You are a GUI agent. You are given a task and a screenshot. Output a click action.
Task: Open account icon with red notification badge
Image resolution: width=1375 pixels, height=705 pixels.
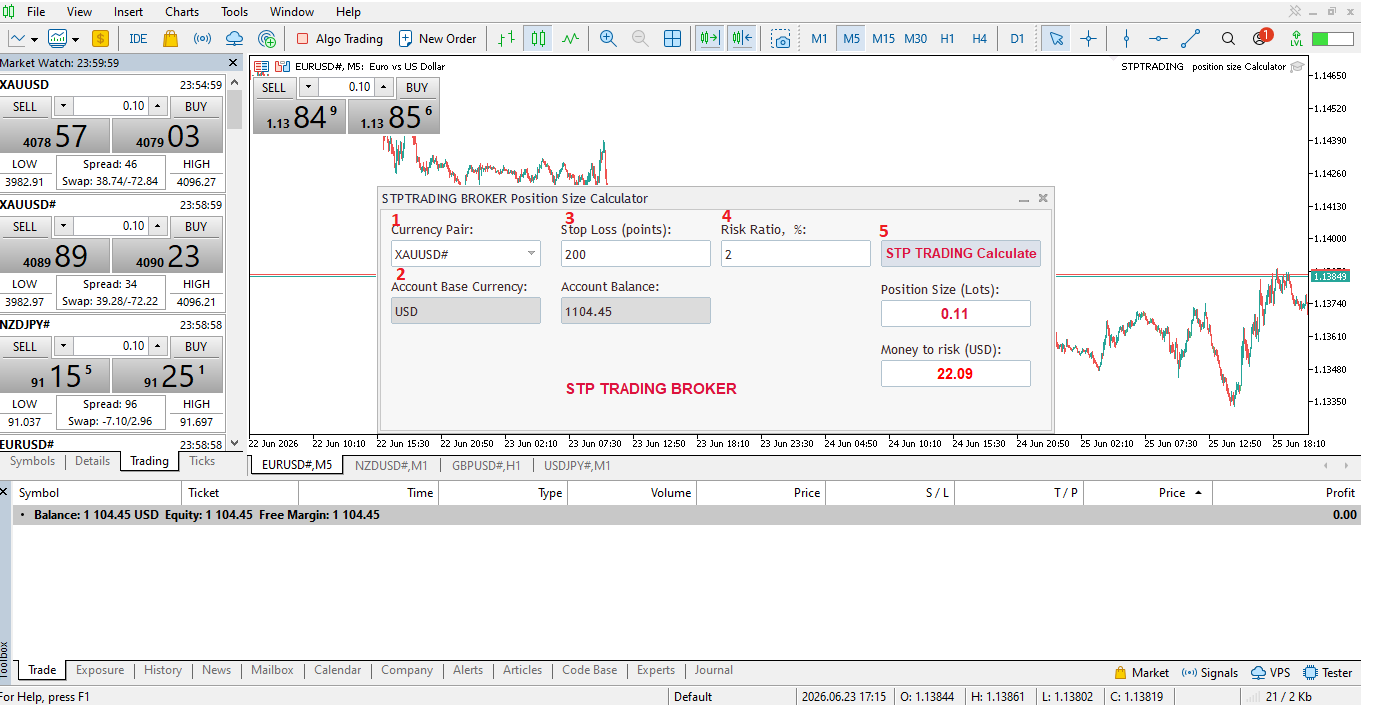[x=1261, y=39]
